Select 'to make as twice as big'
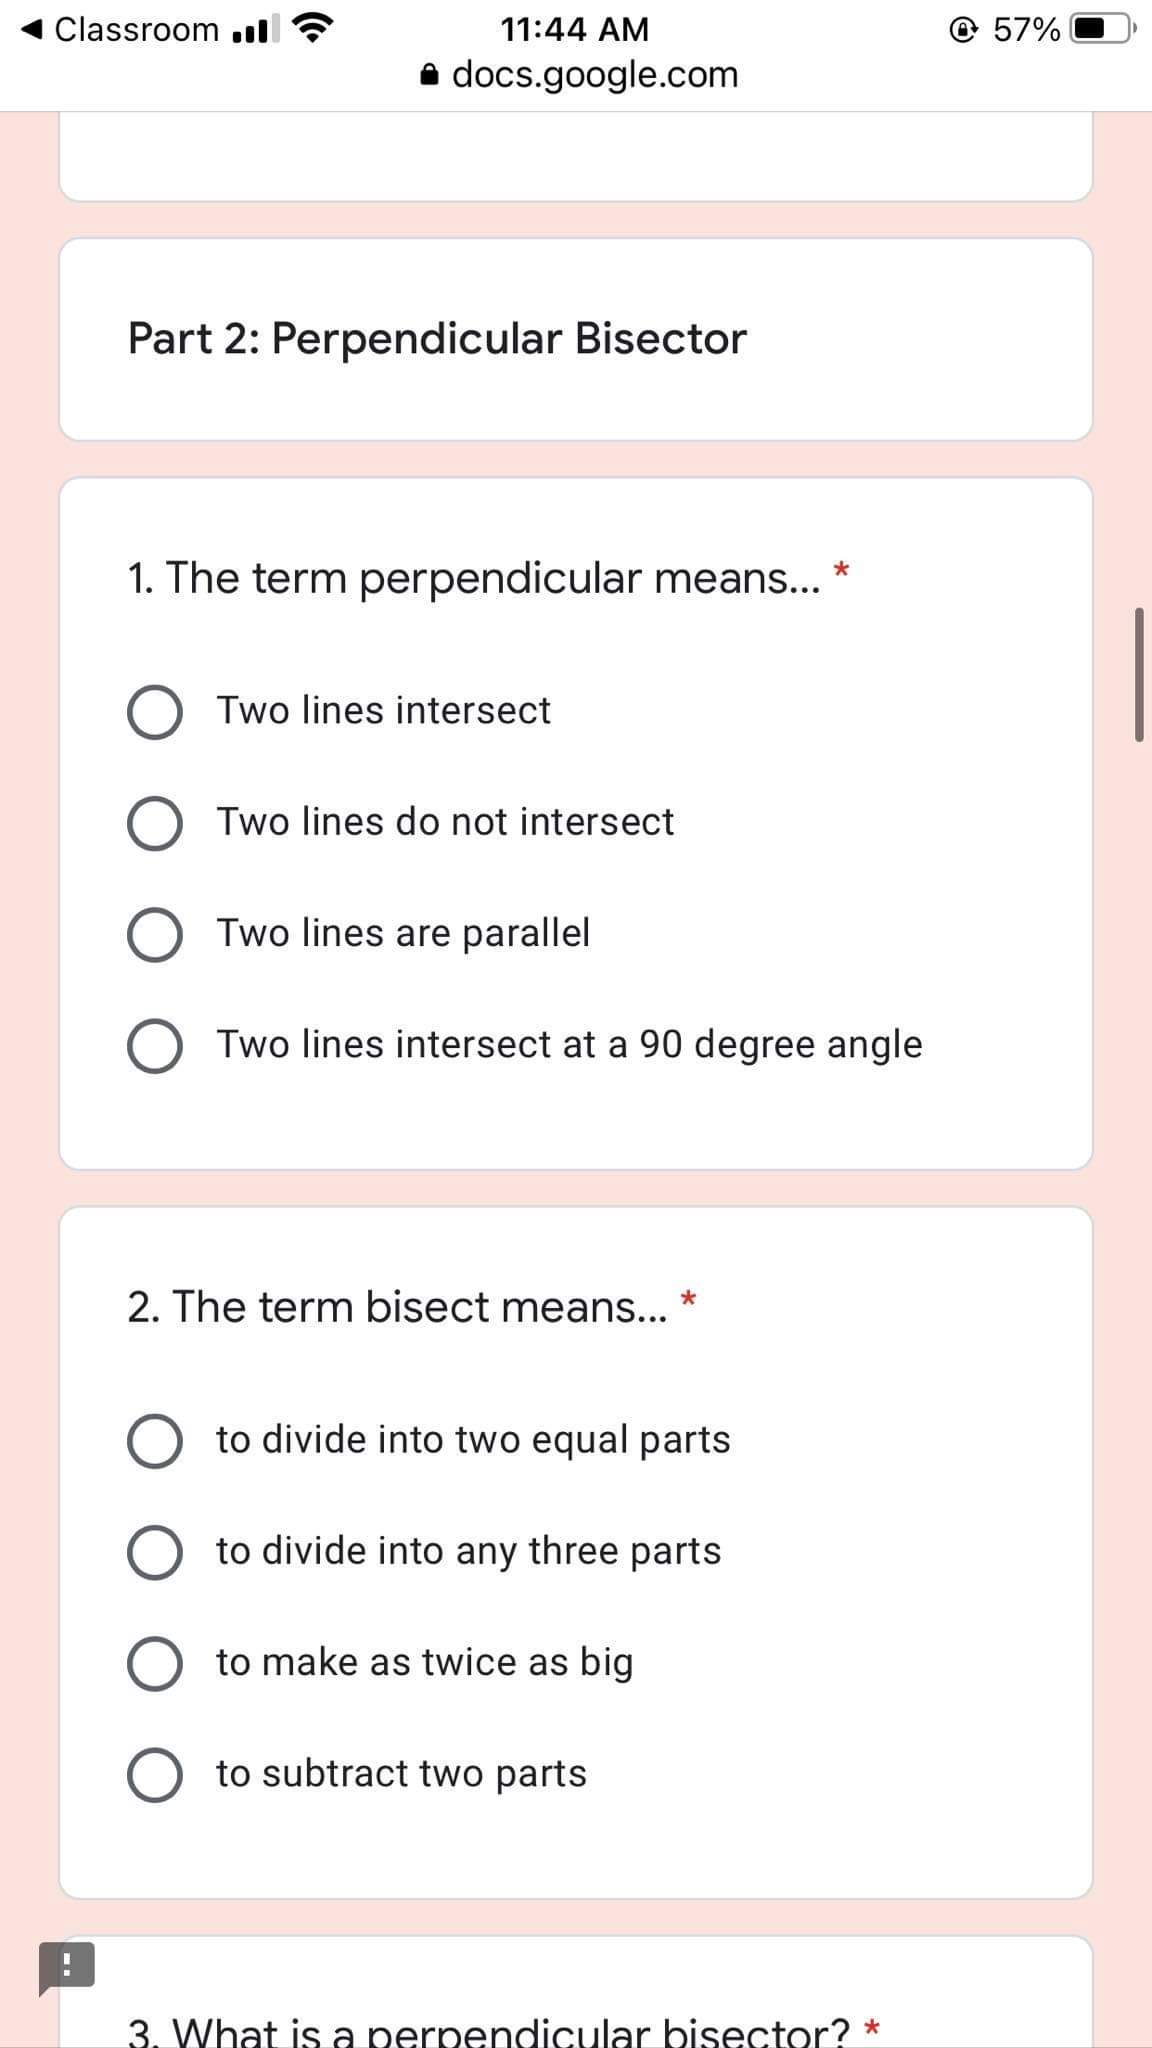1152x2048 pixels. pyautogui.click(x=155, y=1662)
